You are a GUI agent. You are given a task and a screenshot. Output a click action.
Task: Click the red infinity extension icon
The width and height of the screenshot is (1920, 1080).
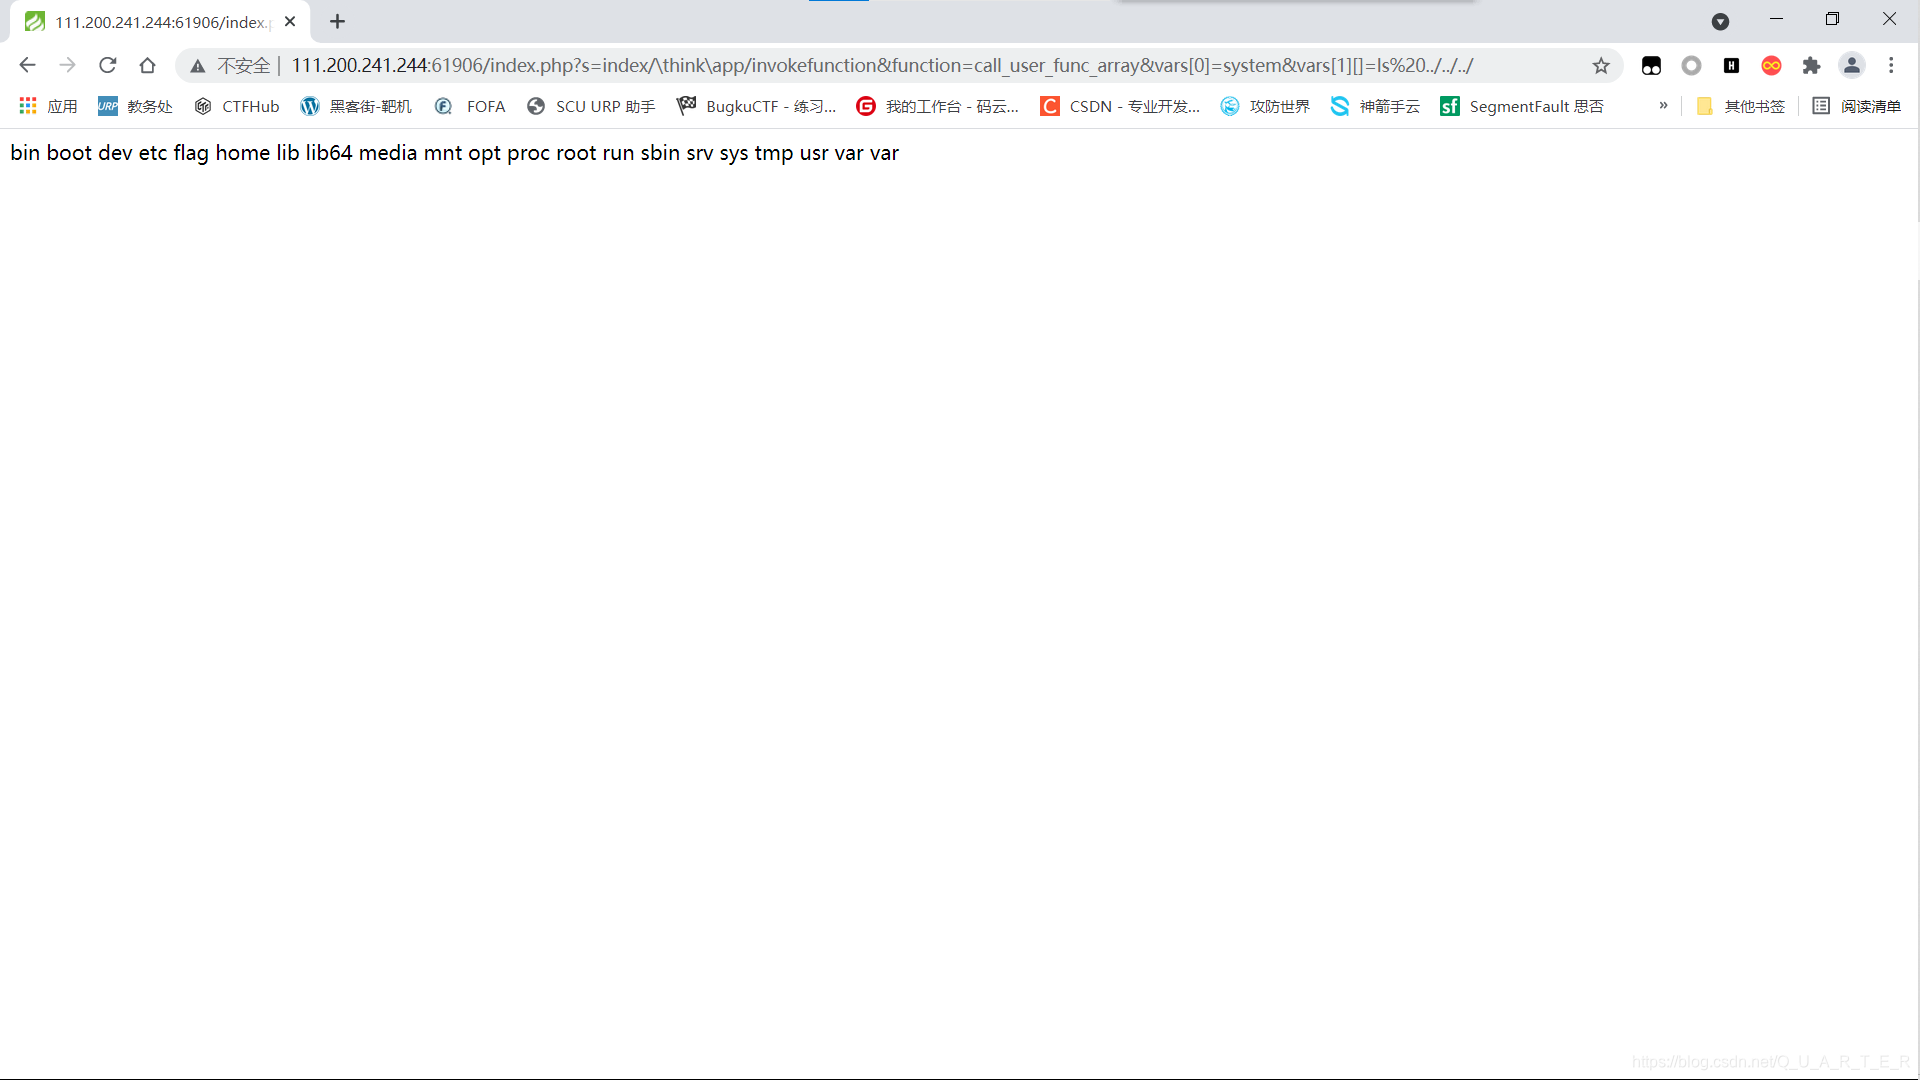1771,65
